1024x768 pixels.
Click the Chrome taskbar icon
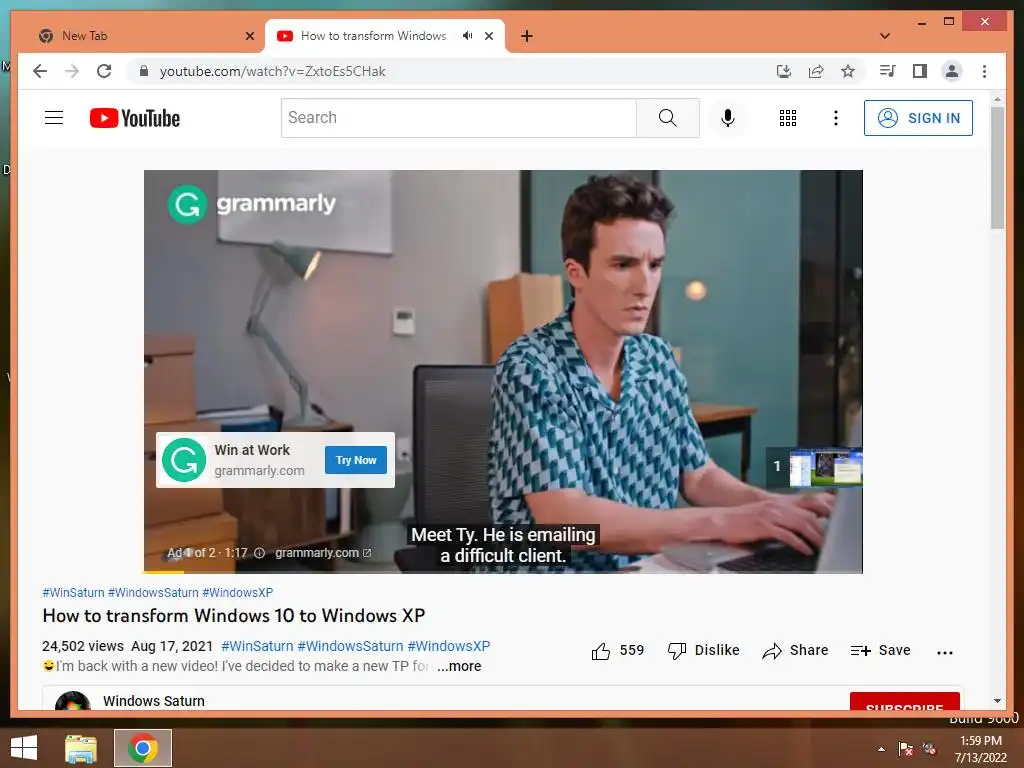point(143,748)
